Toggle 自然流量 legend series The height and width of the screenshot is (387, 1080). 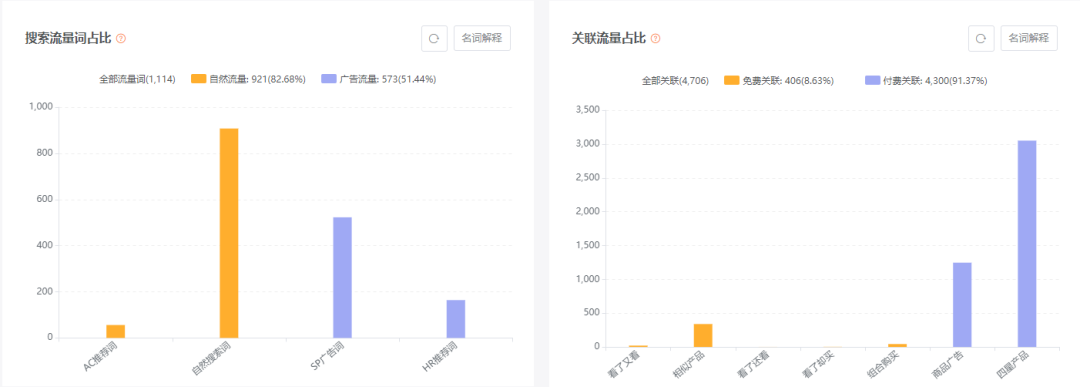point(249,79)
